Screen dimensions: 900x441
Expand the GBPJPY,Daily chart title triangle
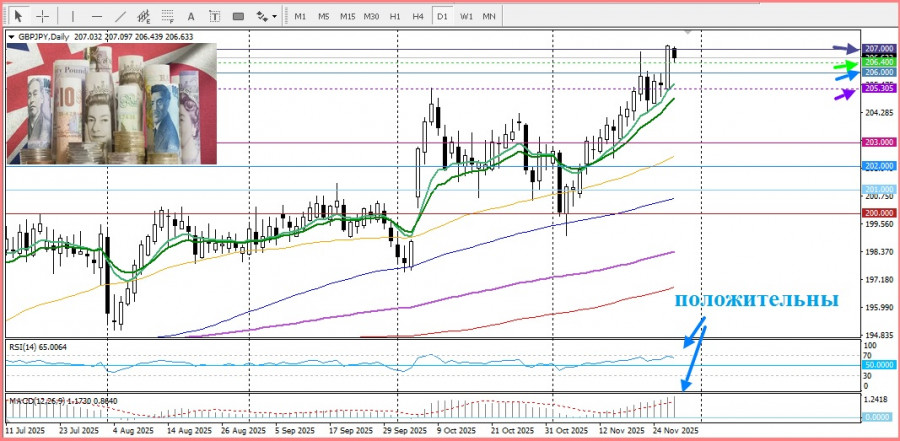[11, 37]
